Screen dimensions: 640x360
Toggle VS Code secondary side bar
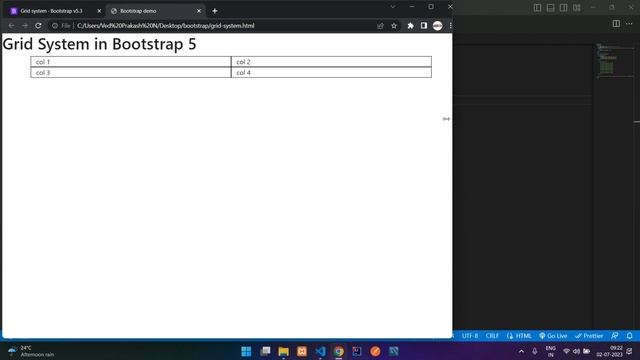tap(563, 7)
